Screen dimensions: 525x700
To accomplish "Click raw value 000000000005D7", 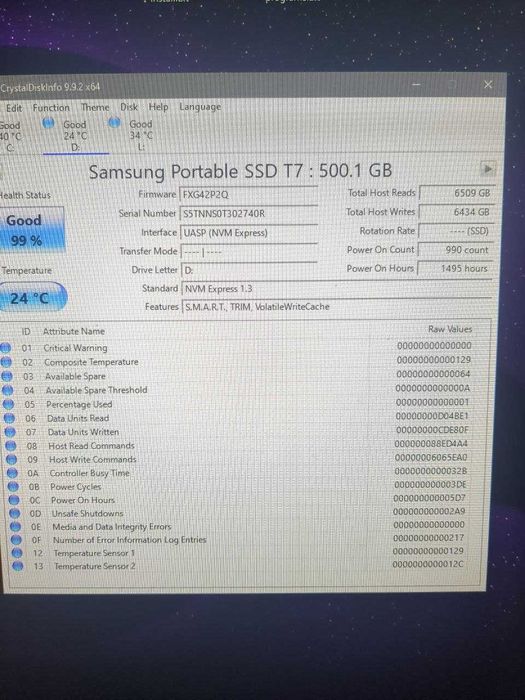I will (x=429, y=498).
